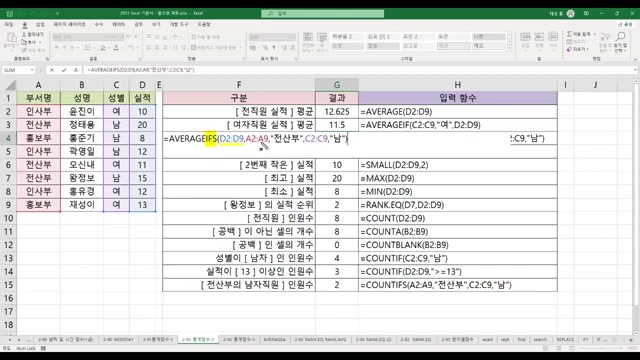The height and width of the screenshot is (360, 640).
Task: Switch to sheet tab 2-90 WEEKDAY
Action: [x=118, y=340]
